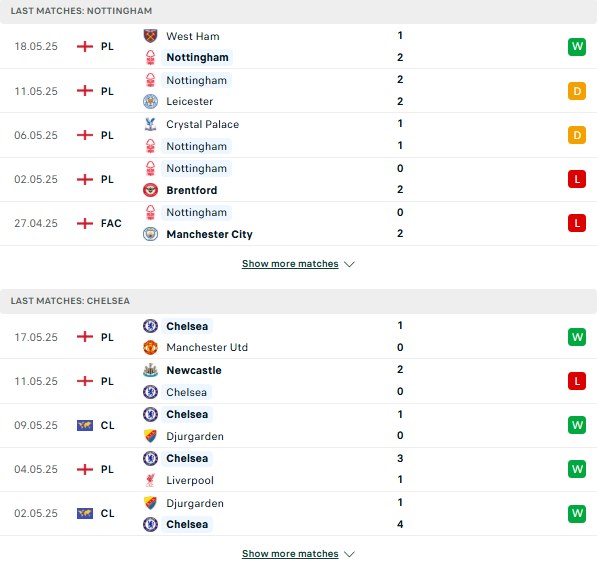597x567 pixels.
Task: Click the Manchester Utd crest icon
Action: pos(150,347)
